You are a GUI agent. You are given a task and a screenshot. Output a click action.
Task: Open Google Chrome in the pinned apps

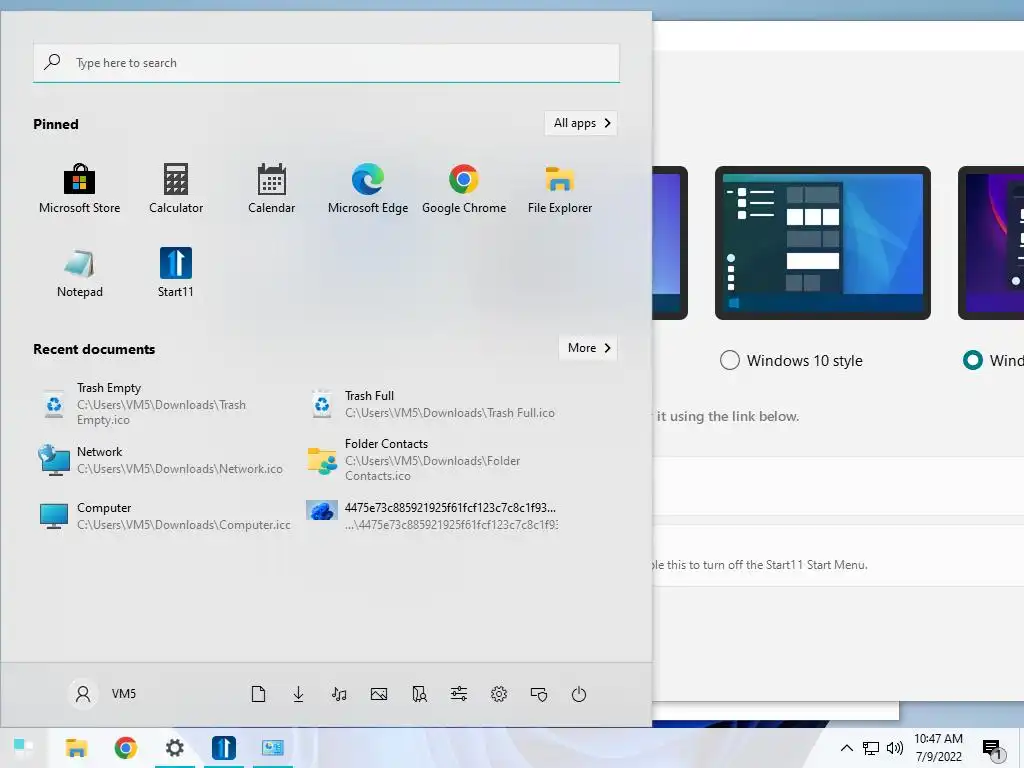(464, 189)
